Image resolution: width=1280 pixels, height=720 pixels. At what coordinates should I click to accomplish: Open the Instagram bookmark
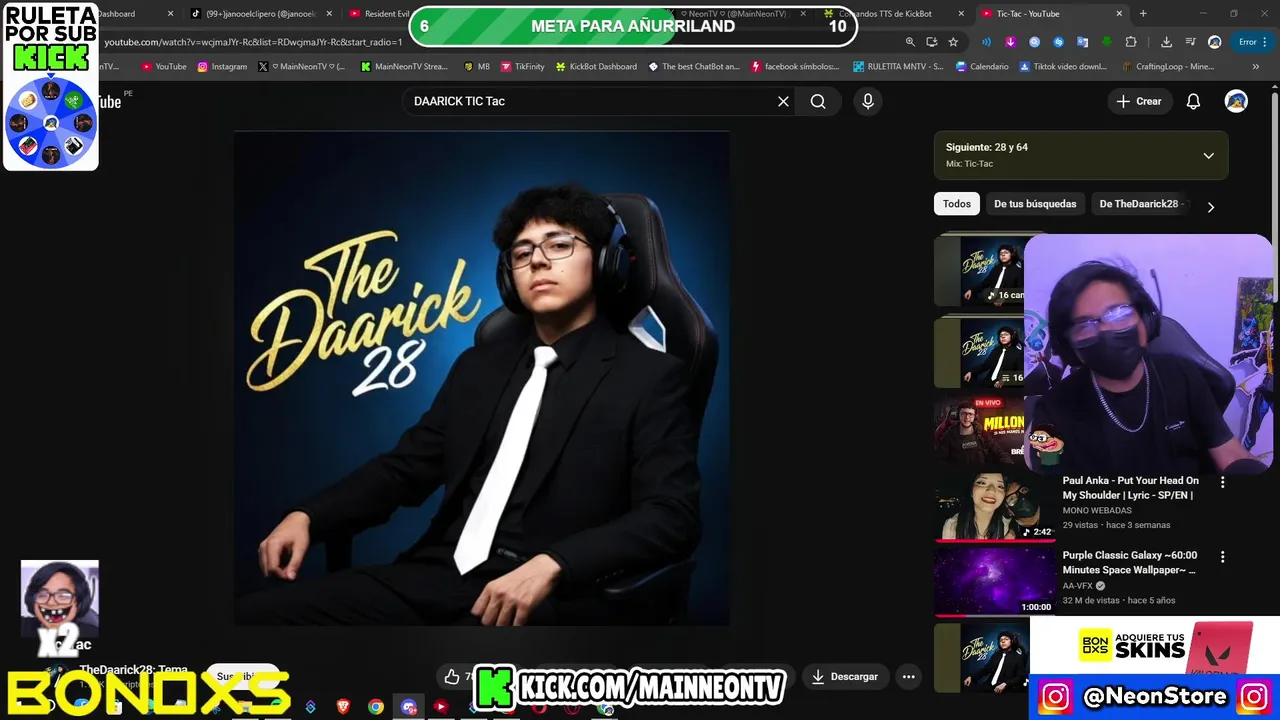pyautogui.click(x=222, y=67)
